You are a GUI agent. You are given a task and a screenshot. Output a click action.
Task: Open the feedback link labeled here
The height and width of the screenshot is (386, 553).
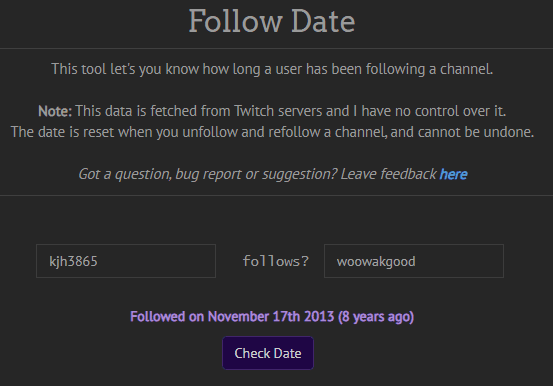pos(453,174)
